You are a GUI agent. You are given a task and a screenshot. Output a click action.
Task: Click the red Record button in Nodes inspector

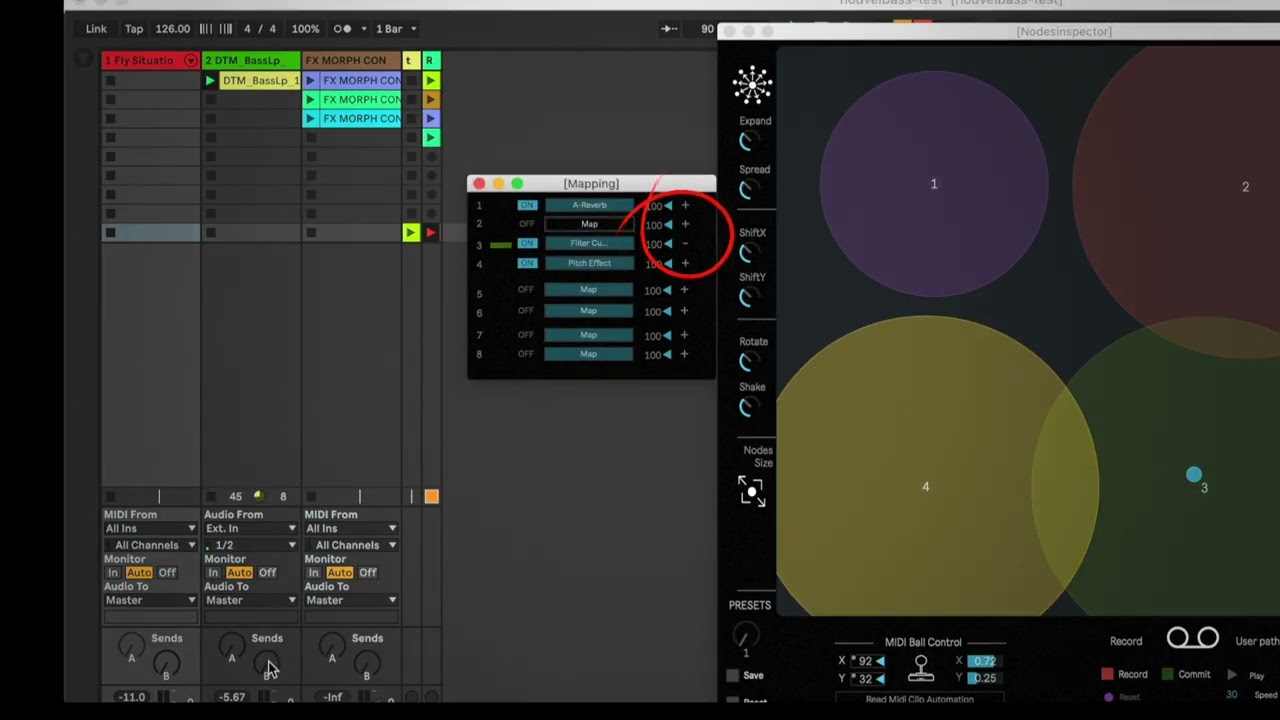click(x=1125, y=674)
